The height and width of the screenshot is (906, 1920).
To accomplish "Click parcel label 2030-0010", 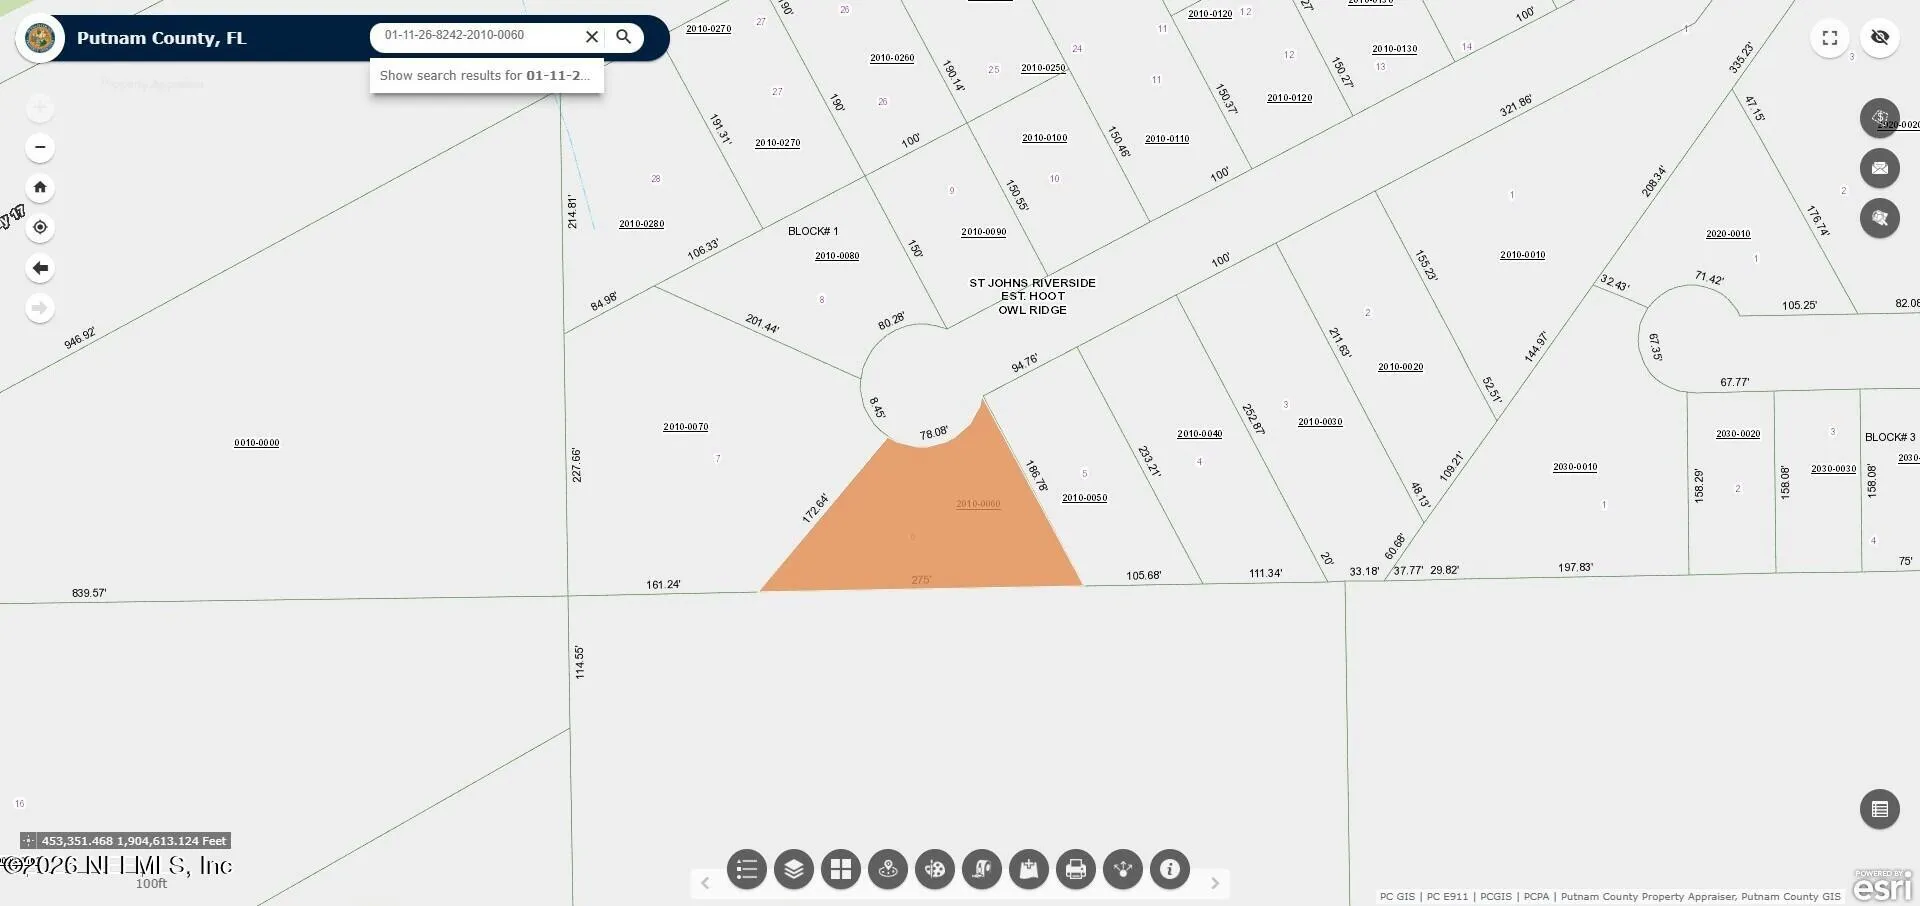I will click(1575, 467).
